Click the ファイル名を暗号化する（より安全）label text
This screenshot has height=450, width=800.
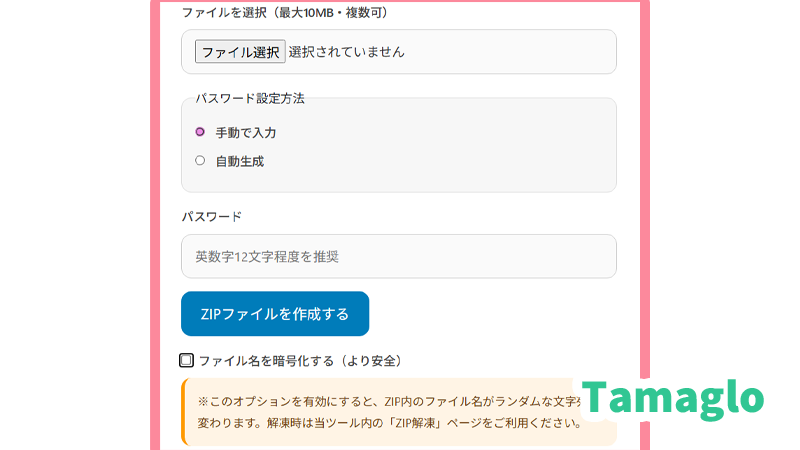point(300,360)
